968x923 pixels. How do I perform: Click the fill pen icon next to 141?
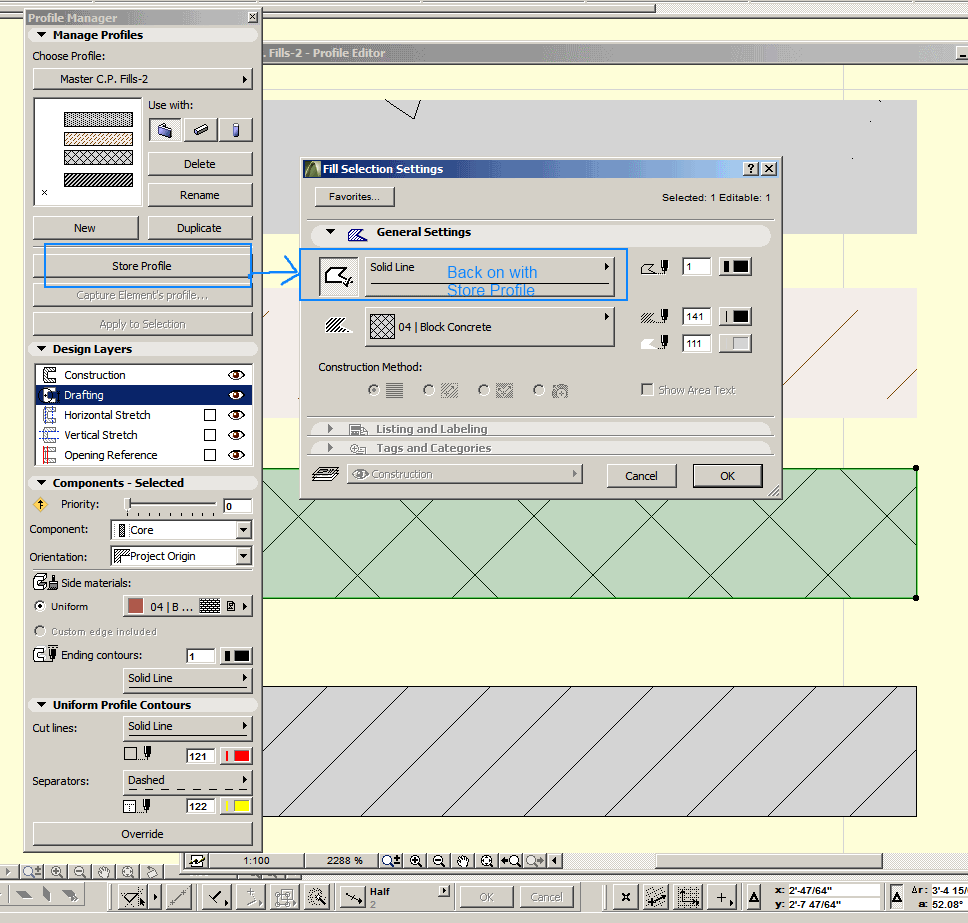[654, 317]
